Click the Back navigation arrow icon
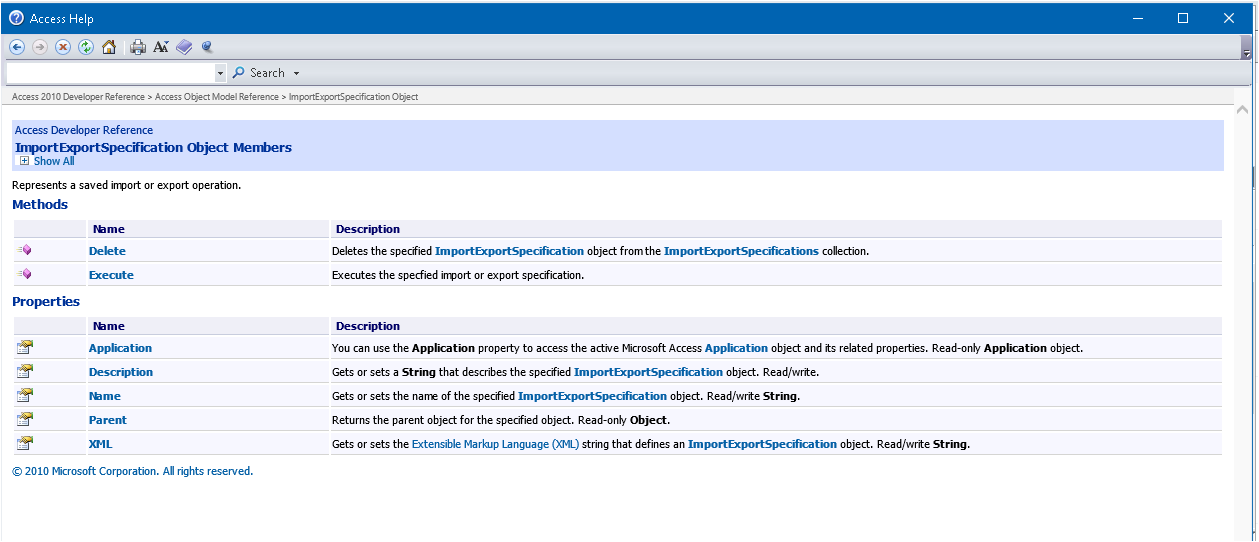Viewport: 1259px width, 542px height. tap(17, 47)
